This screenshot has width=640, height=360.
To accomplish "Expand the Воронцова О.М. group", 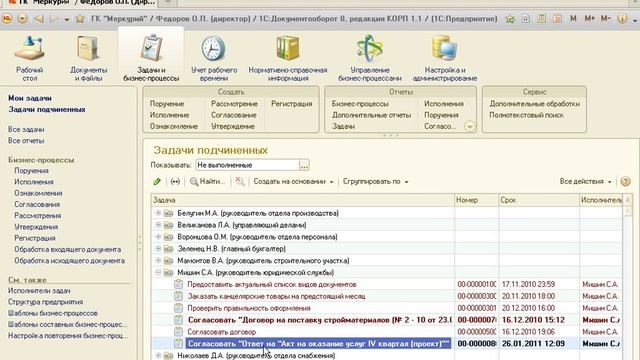I will [158, 237].
